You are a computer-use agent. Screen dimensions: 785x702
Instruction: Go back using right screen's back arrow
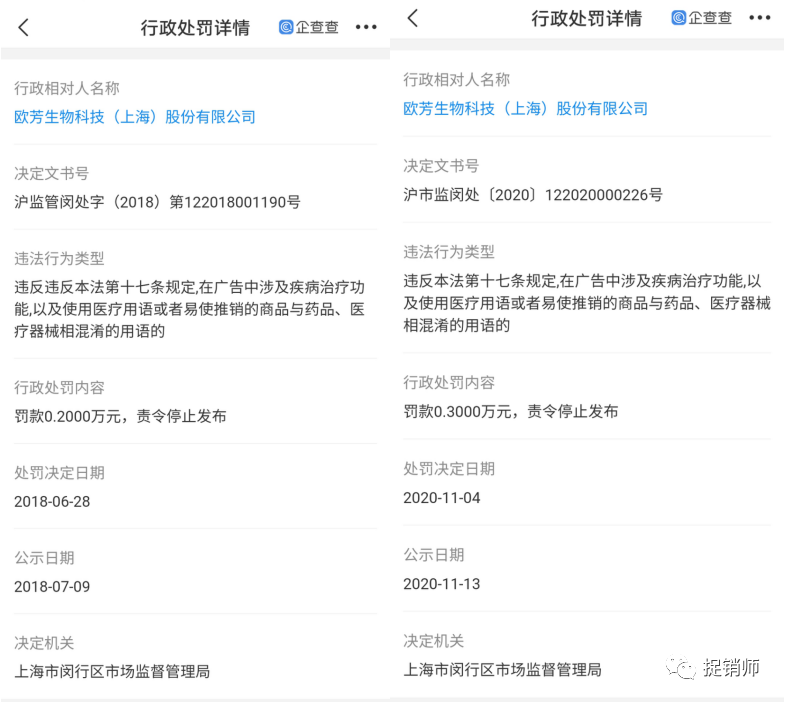click(x=413, y=18)
